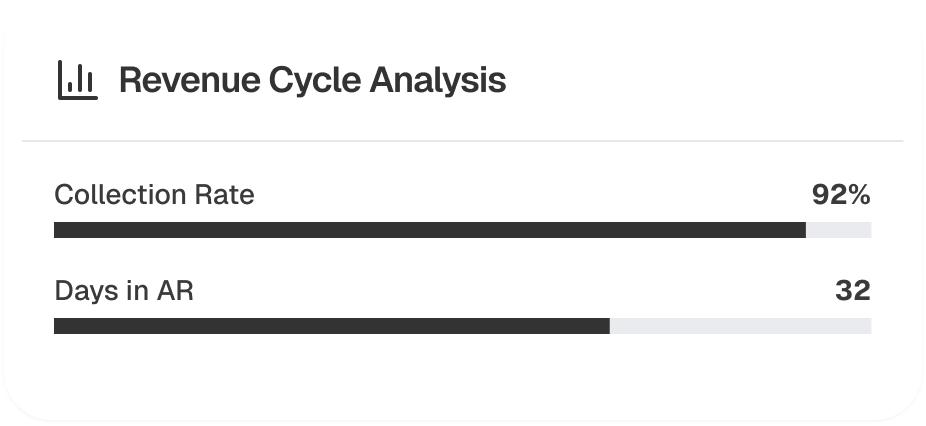The image size is (926, 426).
Task: Click the 92% collection rate value
Action: 841,195
